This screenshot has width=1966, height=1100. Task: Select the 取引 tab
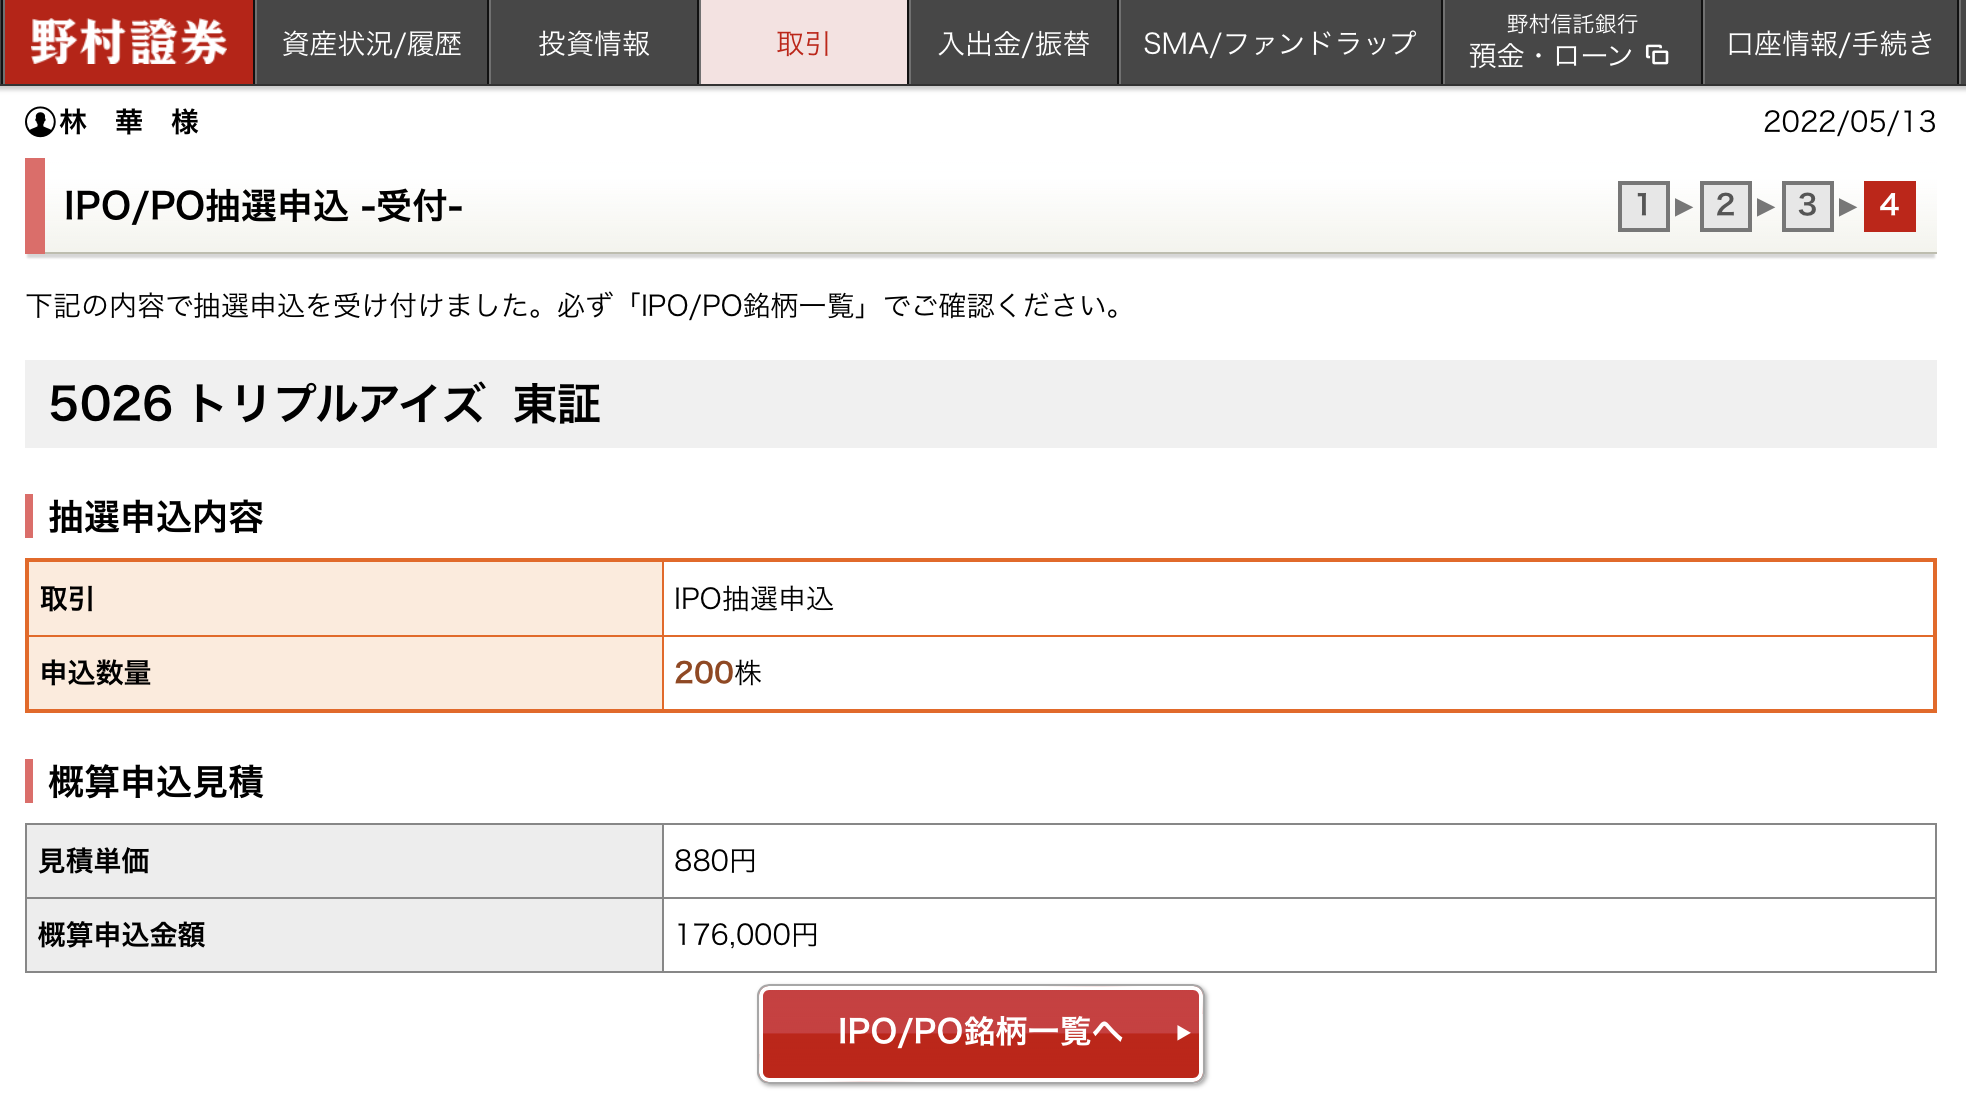point(804,43)
